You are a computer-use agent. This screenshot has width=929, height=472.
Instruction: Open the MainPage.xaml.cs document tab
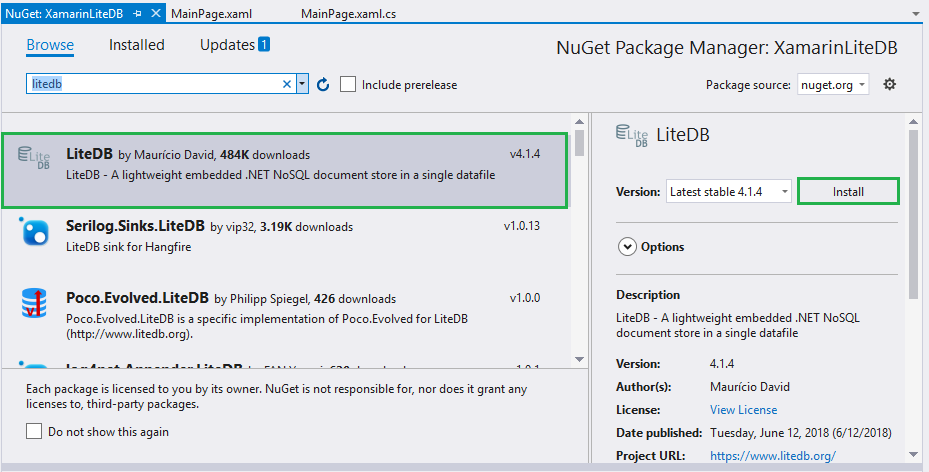point(348,14)
